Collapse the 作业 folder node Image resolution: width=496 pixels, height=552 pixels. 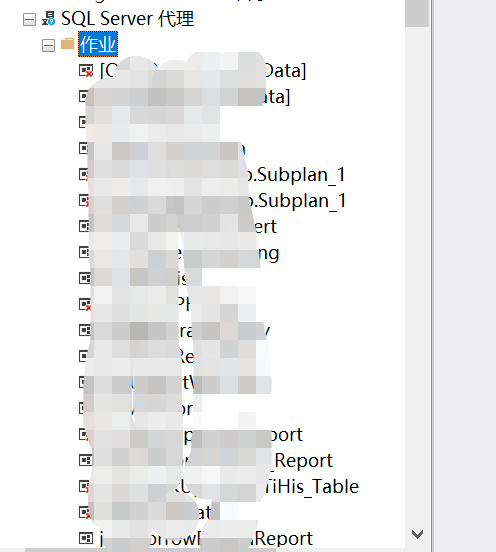[48, 45]
